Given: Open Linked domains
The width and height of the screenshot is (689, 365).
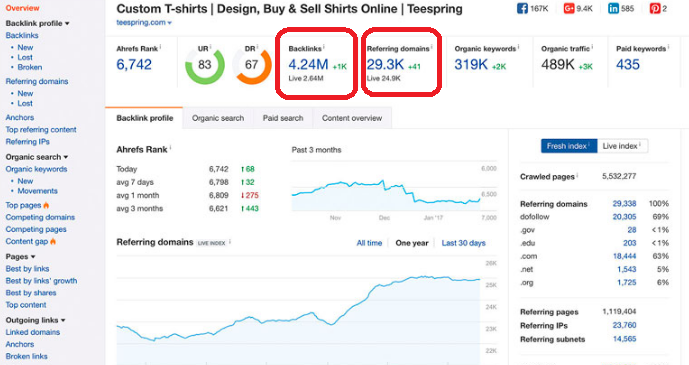Looking at the screenshot, I should click(x=33, y=332).
